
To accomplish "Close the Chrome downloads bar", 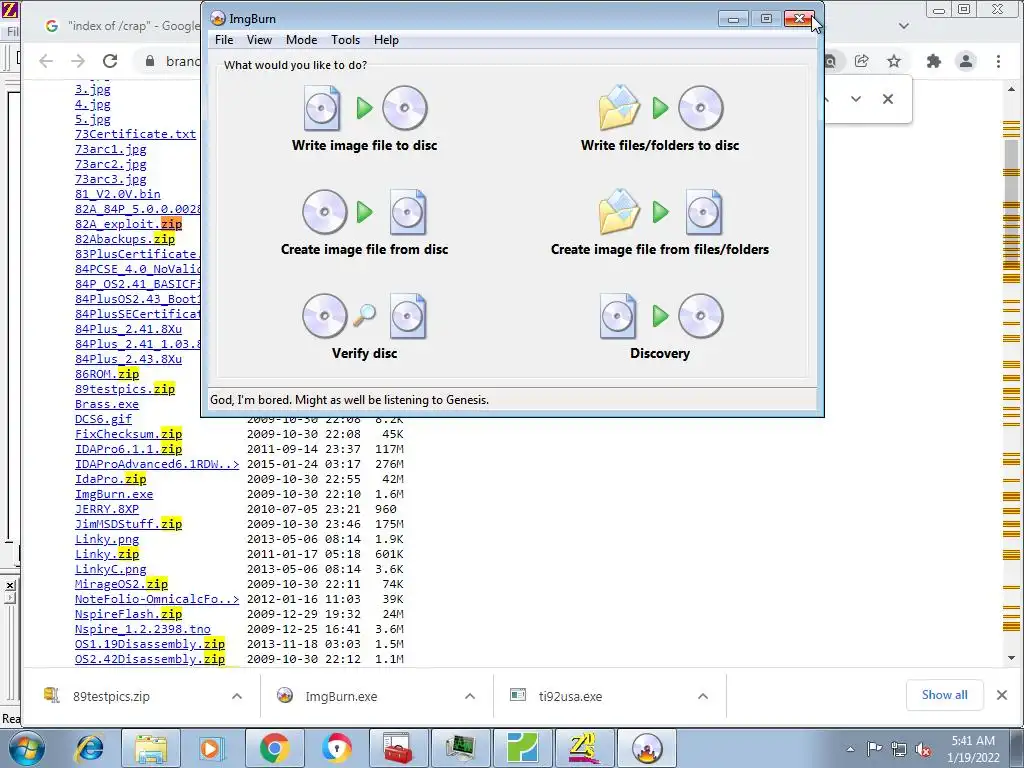I will coord(1002,695).
